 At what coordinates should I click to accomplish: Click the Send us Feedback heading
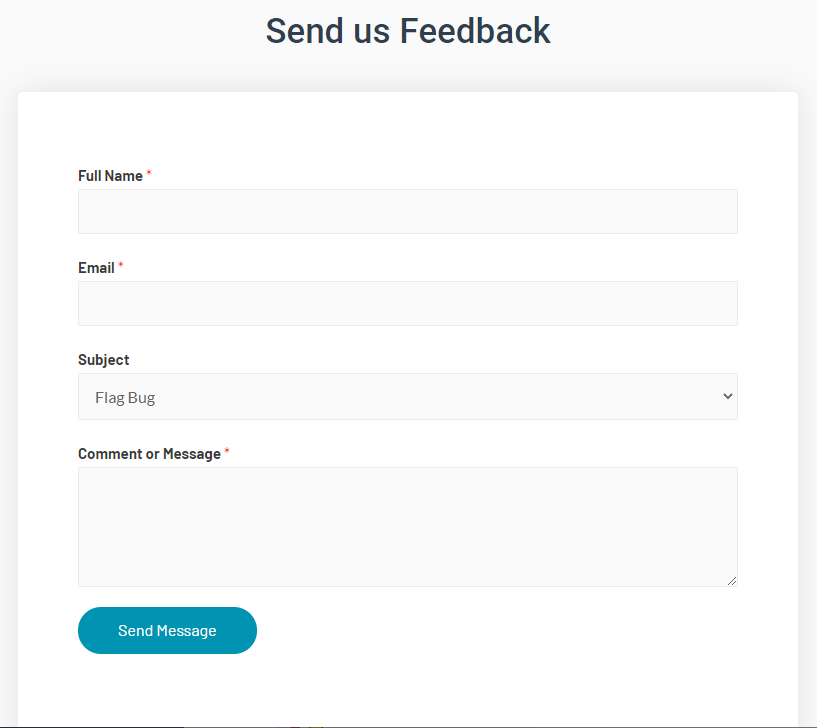click(x=407, y=31)
